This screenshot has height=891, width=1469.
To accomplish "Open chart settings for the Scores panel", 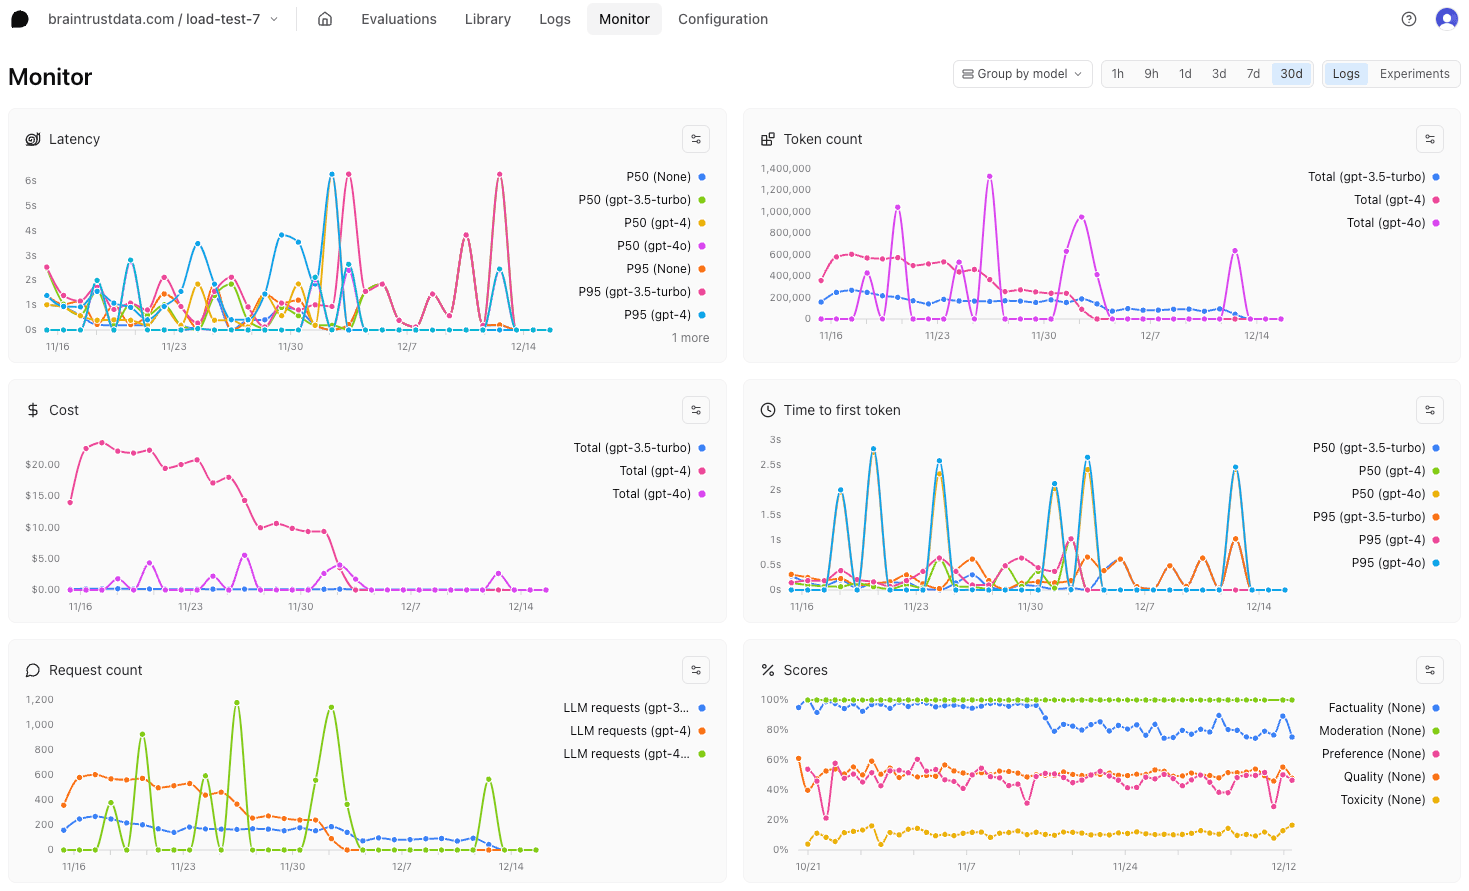I will click(x=1430, y=670).
